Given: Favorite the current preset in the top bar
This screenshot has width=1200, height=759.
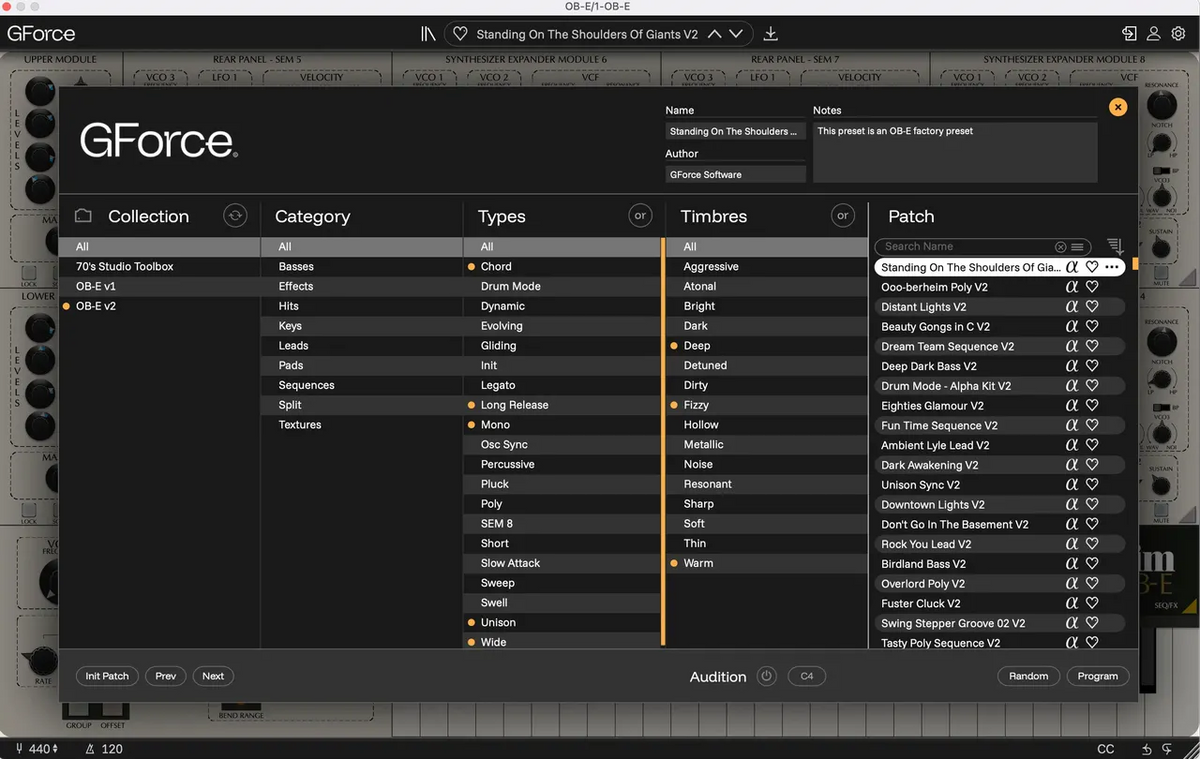Looking at the screenshot, I should 460,34.
